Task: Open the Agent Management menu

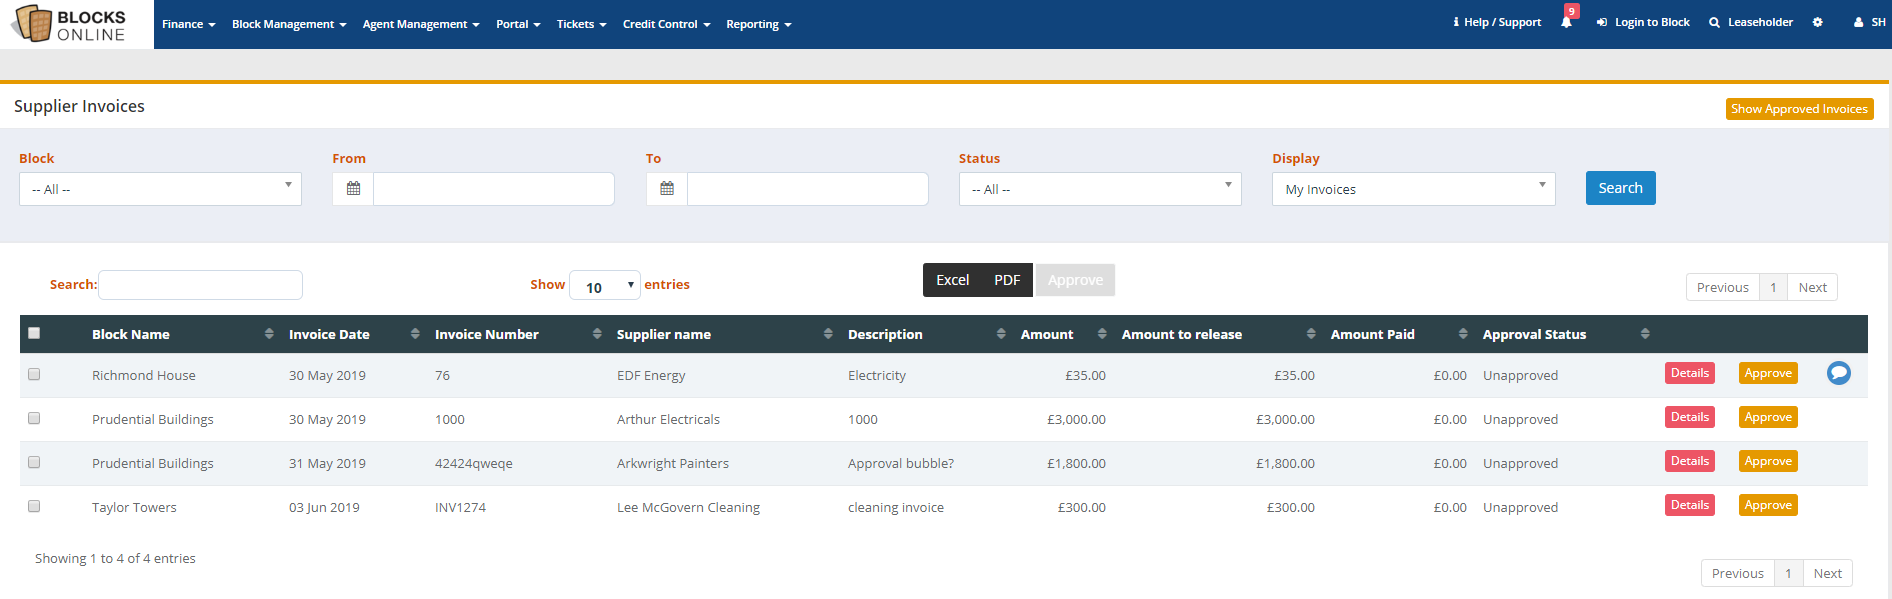Action: click(421, 24)
